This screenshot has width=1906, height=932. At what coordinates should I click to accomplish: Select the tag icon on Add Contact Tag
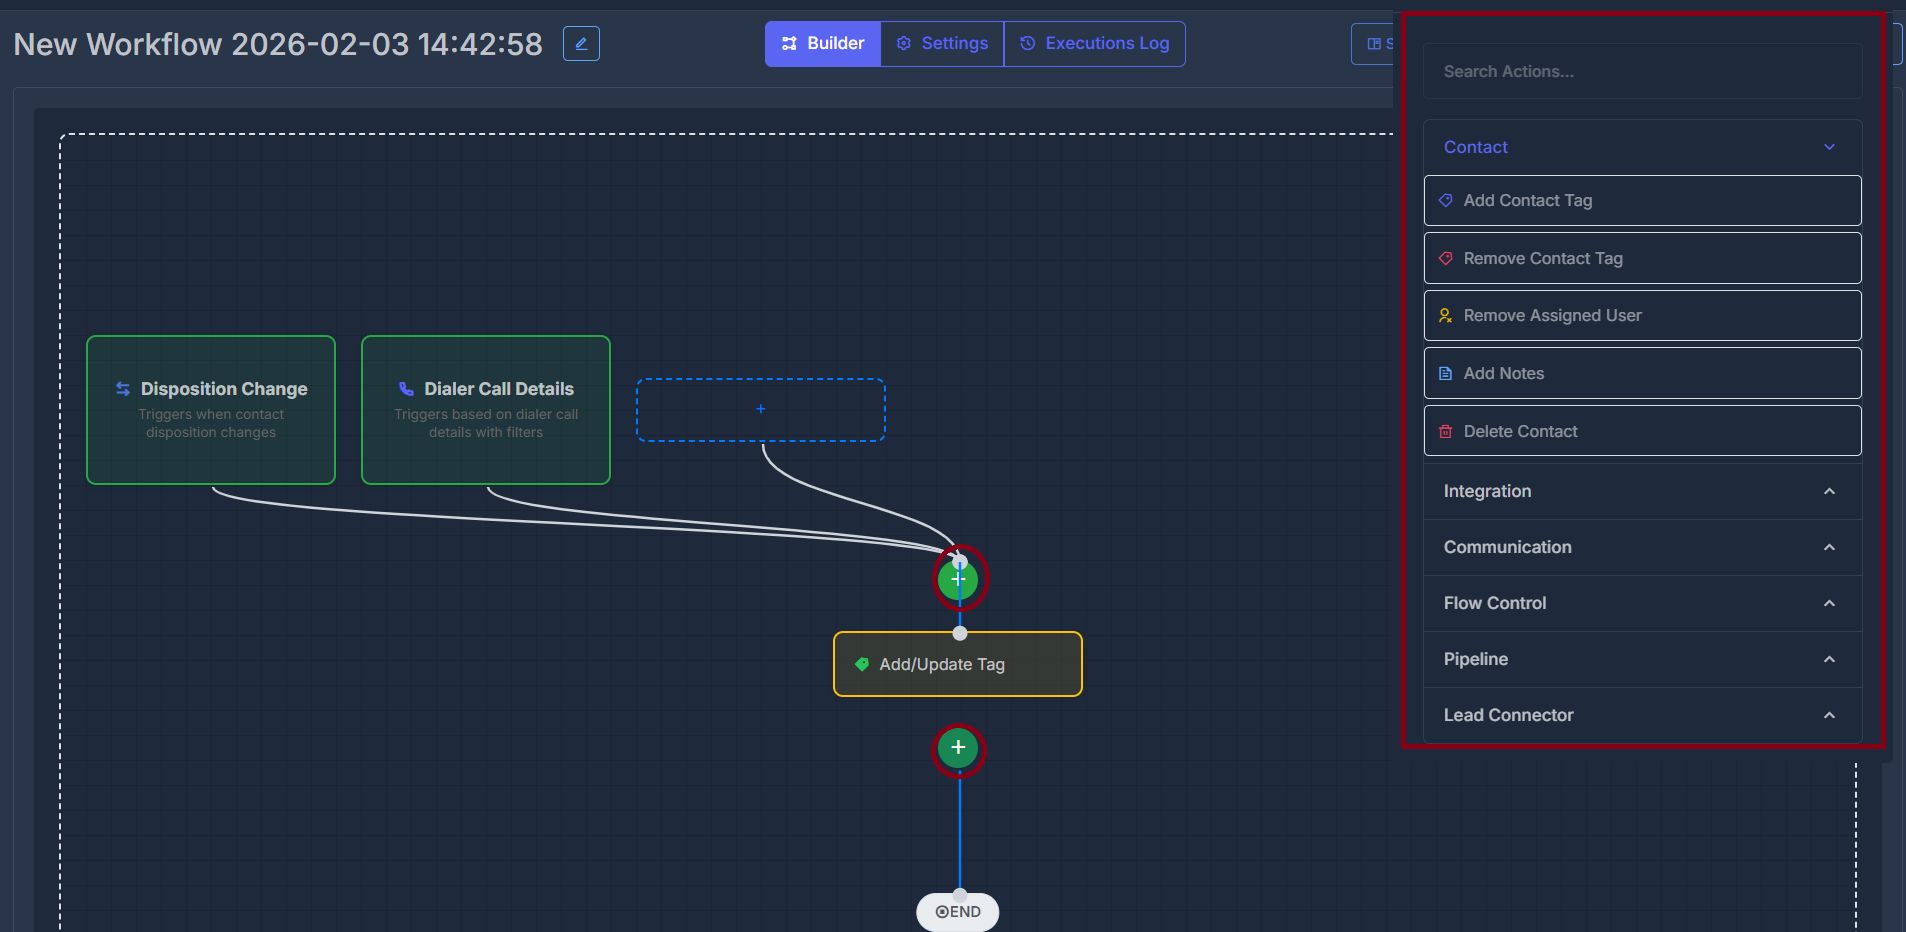click(1446, 200)
